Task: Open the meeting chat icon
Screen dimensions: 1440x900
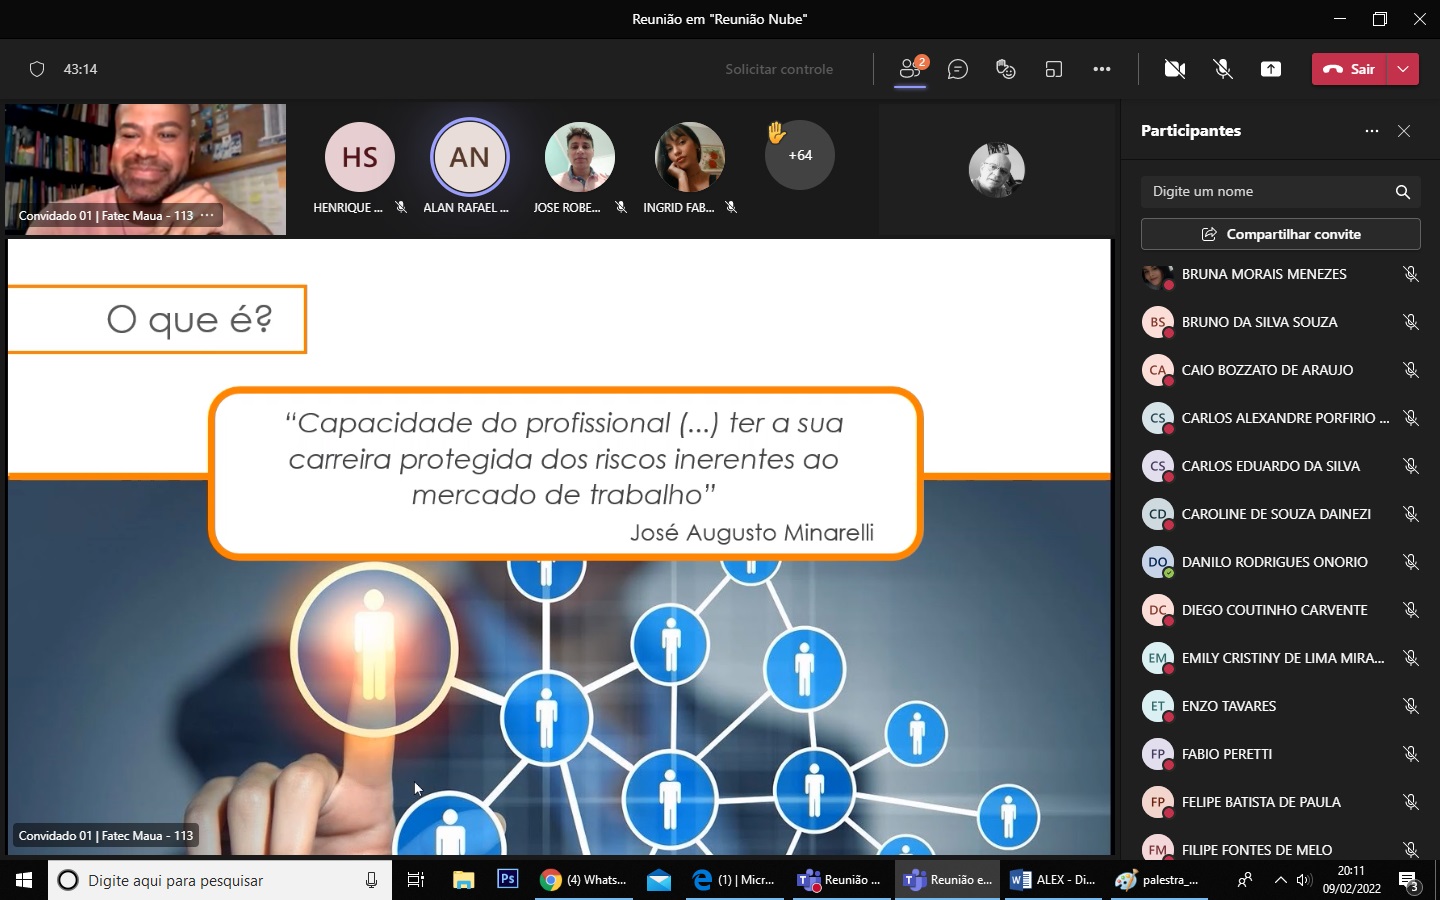Action: pyautogui.click(x=958, y=69)
